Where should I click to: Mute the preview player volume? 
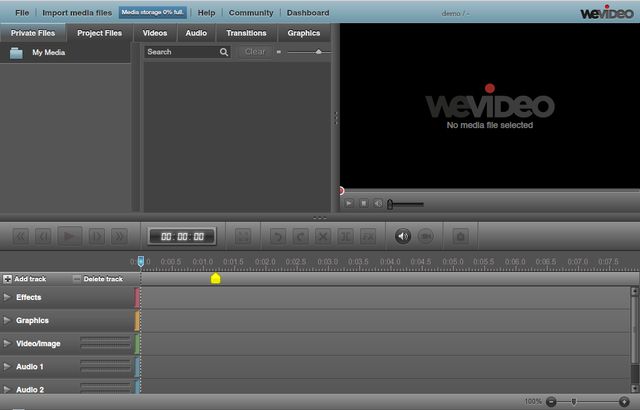(378, 203)
